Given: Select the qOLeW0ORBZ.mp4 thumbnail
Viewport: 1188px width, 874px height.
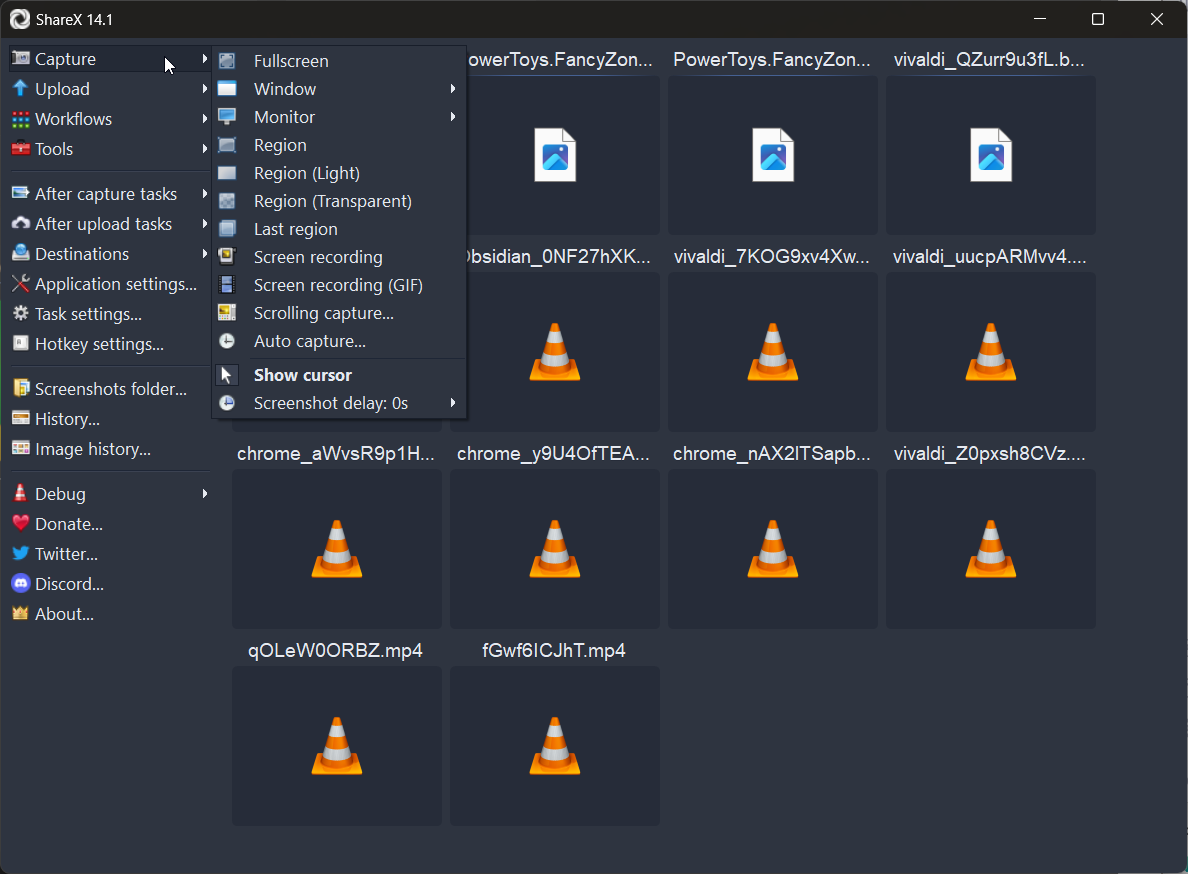Looking at the screenshot, I should tap(336, 746).
